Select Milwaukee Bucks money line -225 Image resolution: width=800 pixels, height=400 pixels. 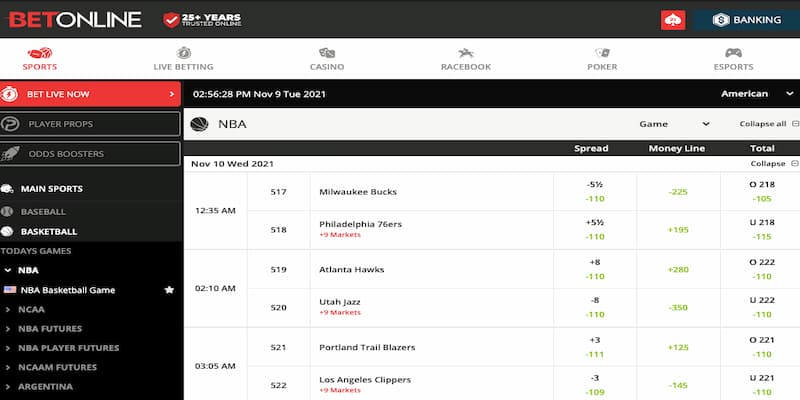tap(678, 191)
